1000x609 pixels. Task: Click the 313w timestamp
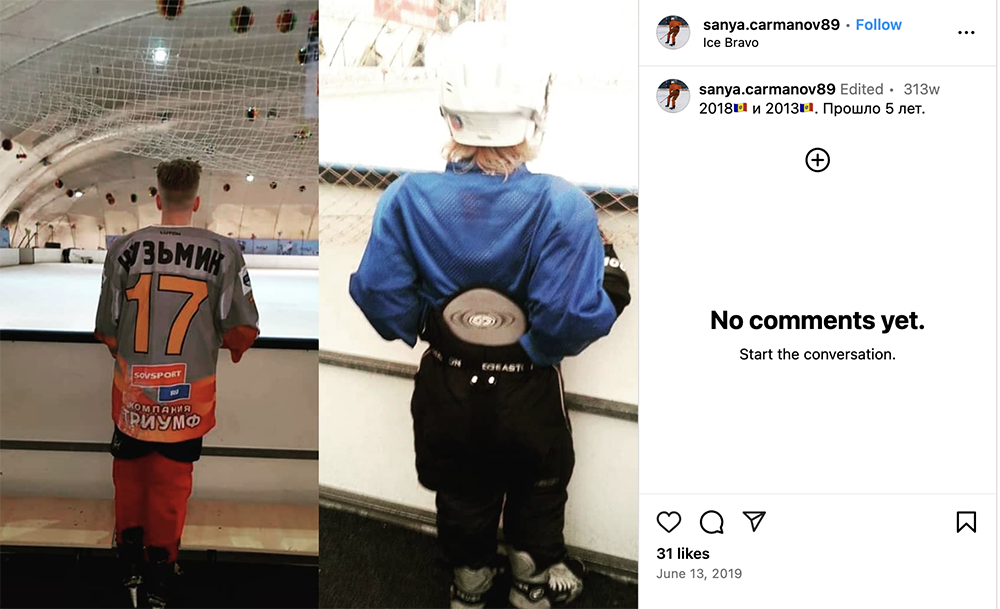pyautogui.click(x=922, y=89)
